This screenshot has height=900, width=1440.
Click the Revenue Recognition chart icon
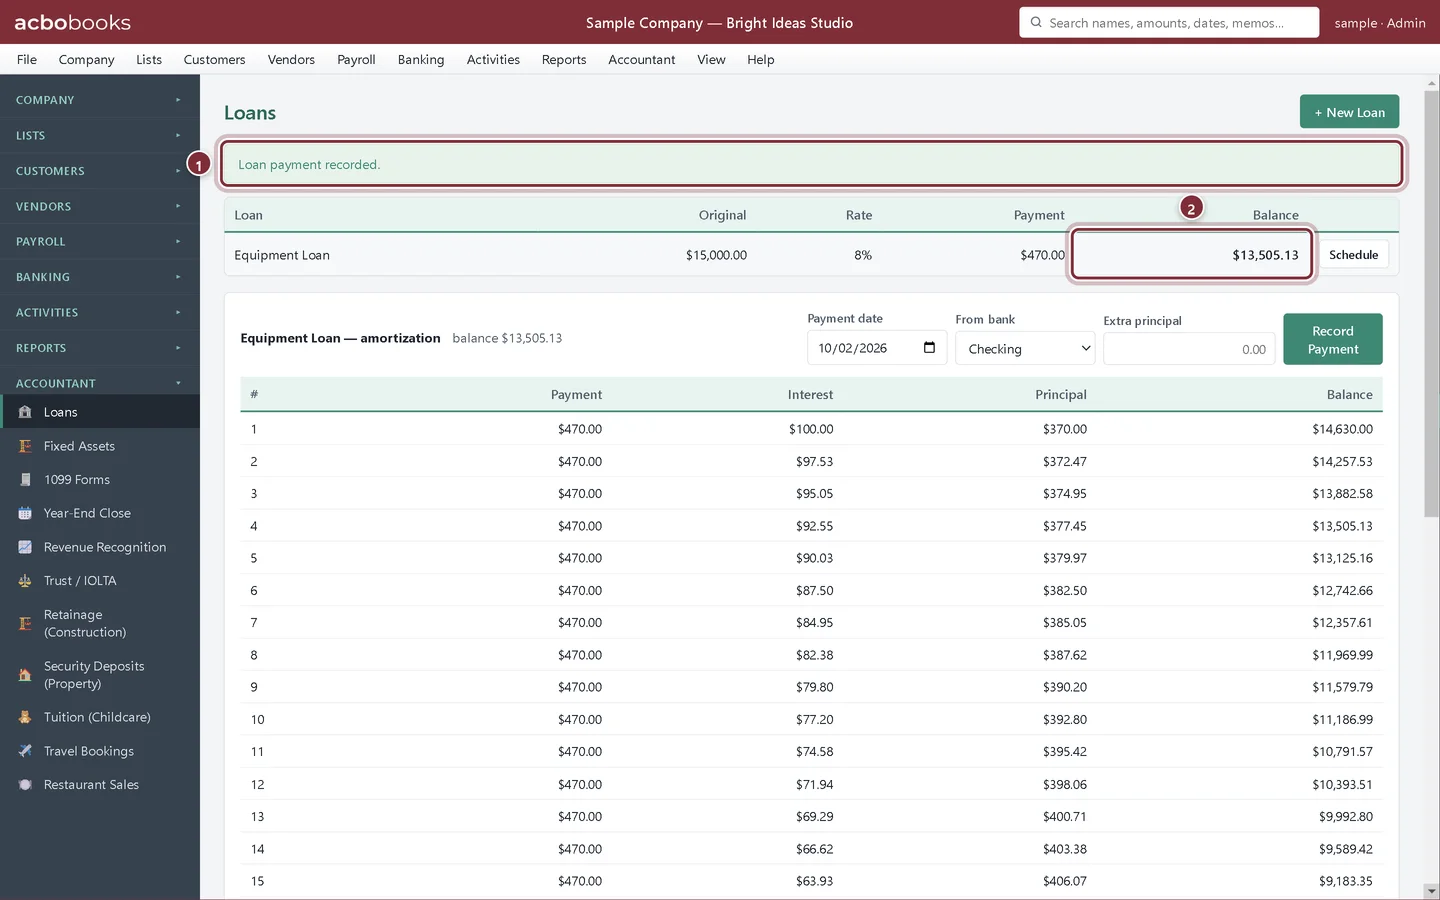point(25,547)
